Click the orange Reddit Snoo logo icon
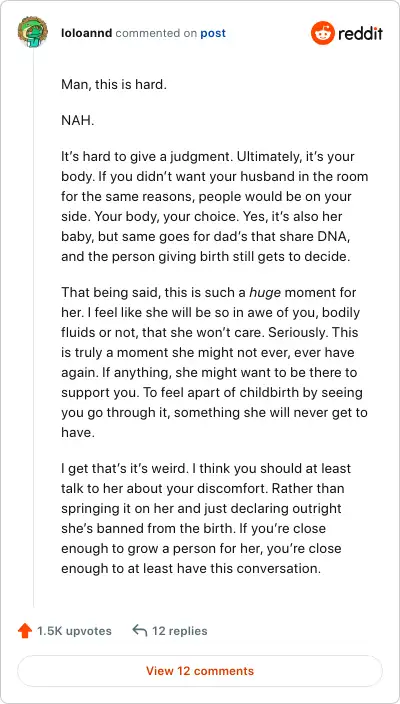 click(323, 33)
